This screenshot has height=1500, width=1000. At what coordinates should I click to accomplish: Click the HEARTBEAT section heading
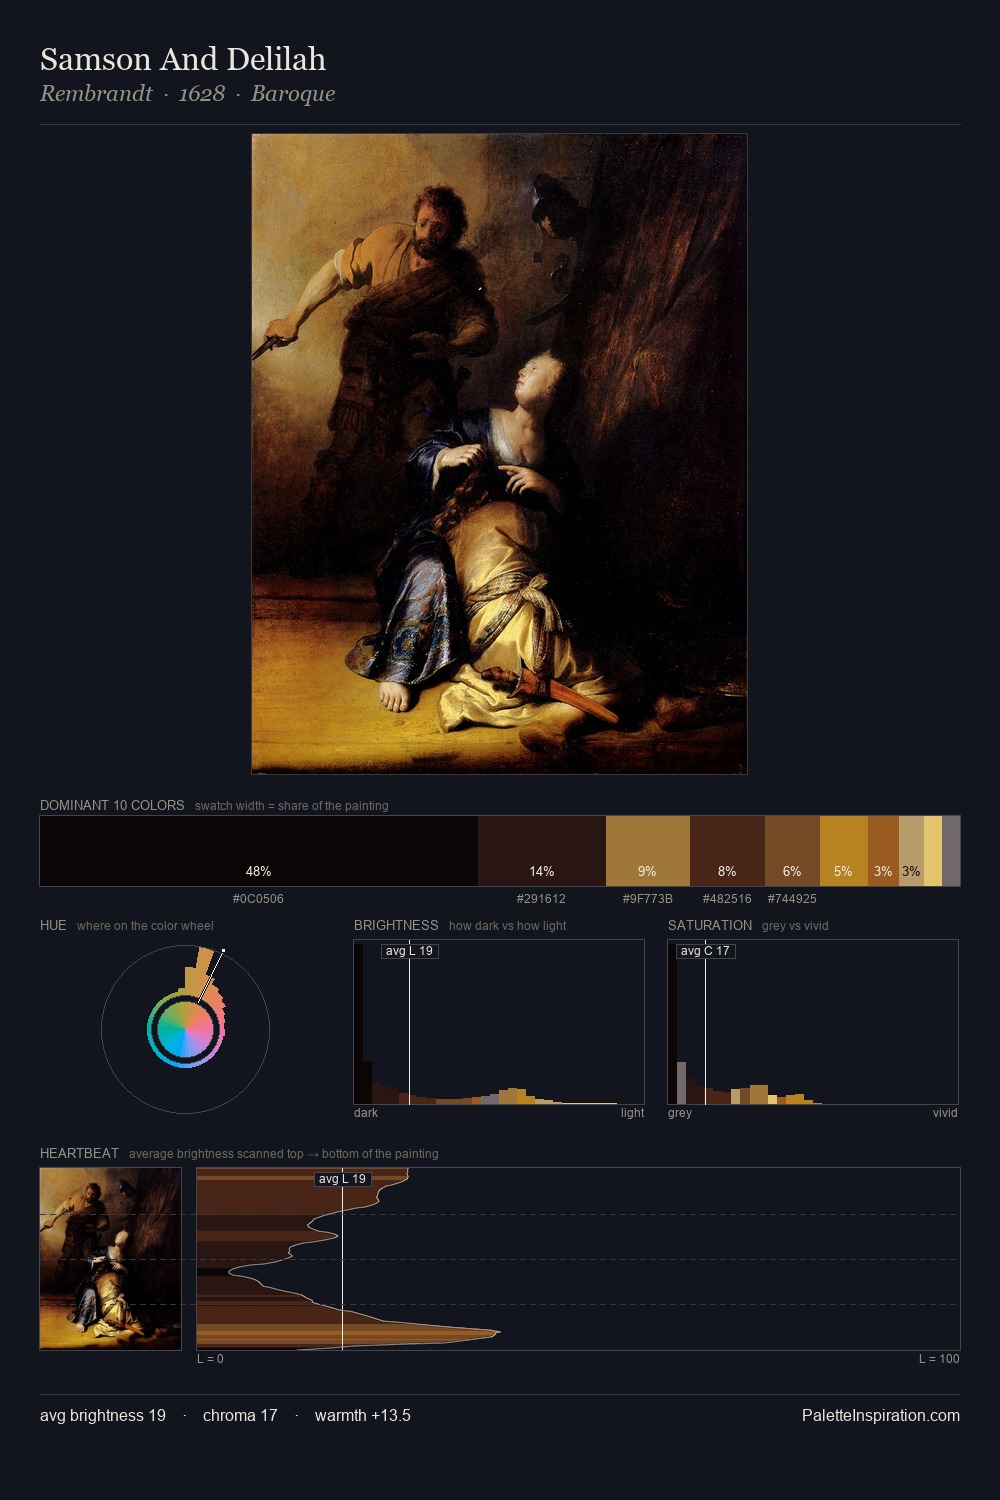(79, 1153)
